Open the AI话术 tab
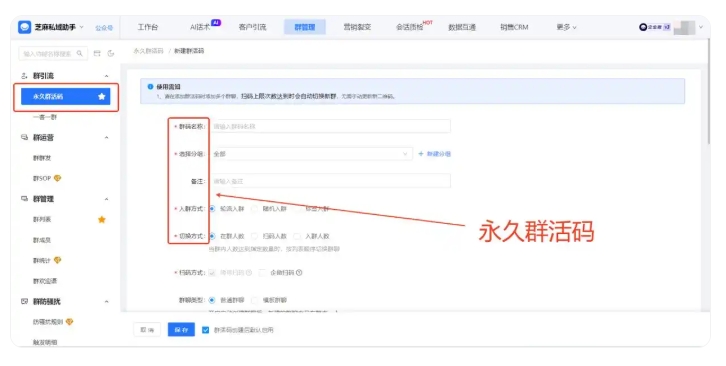Screen dimensions: 726x366 200,27
